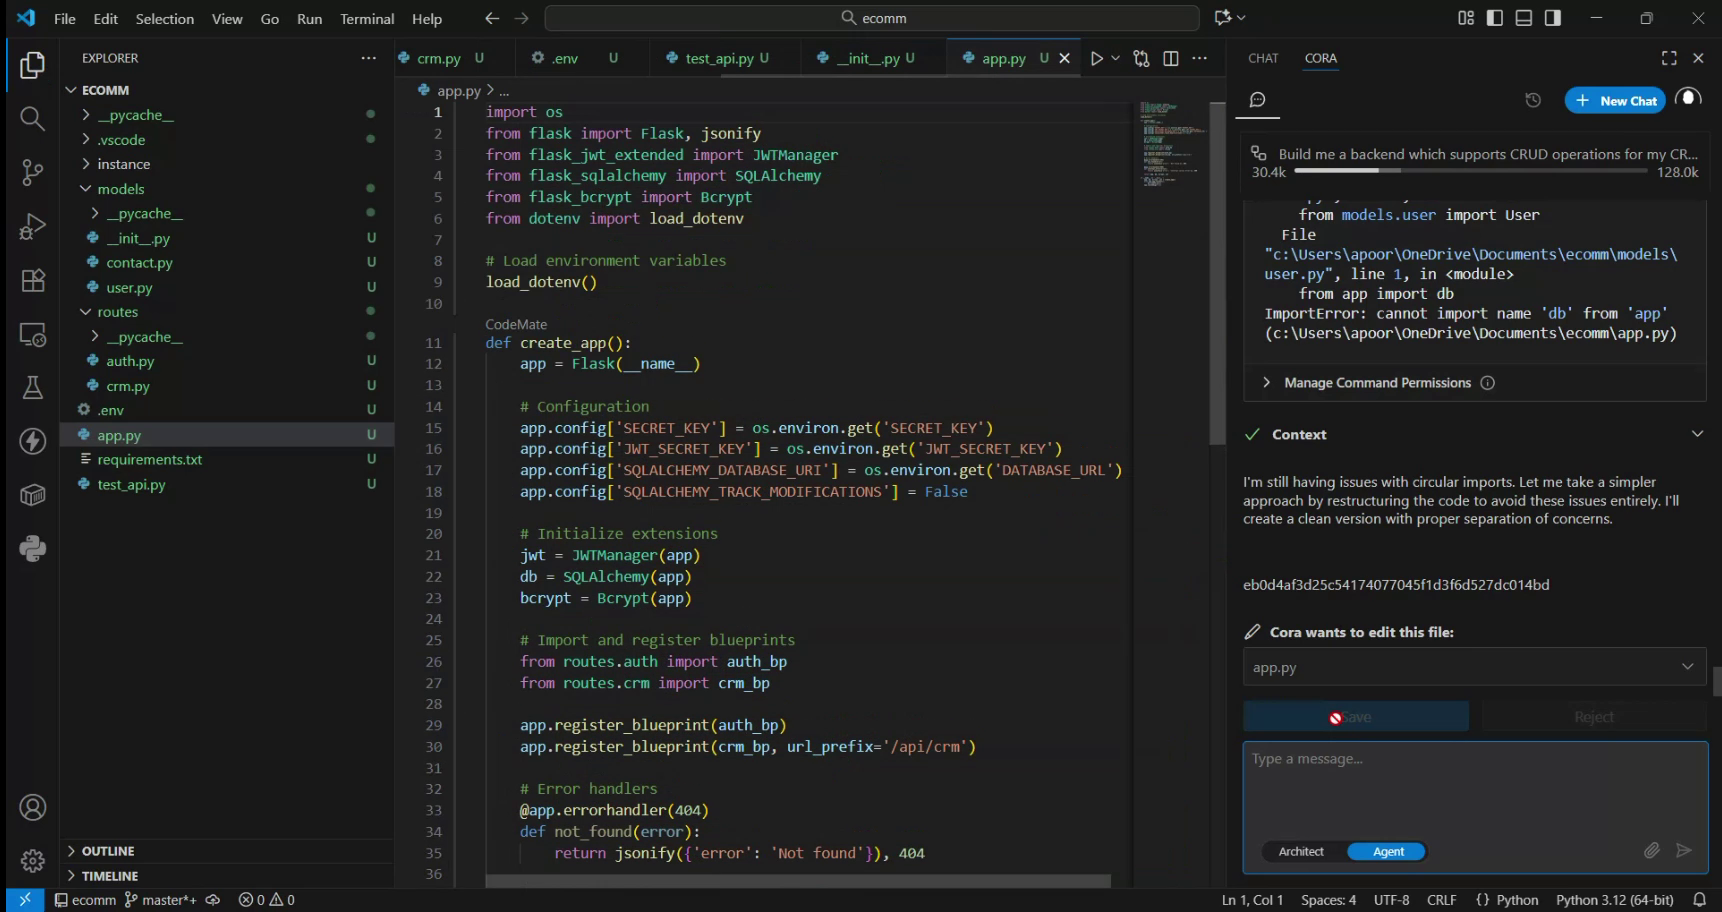The height and width of the screenshot is (912, 1722).
Task: Open the Python extension view
Action: coord(31,549)
